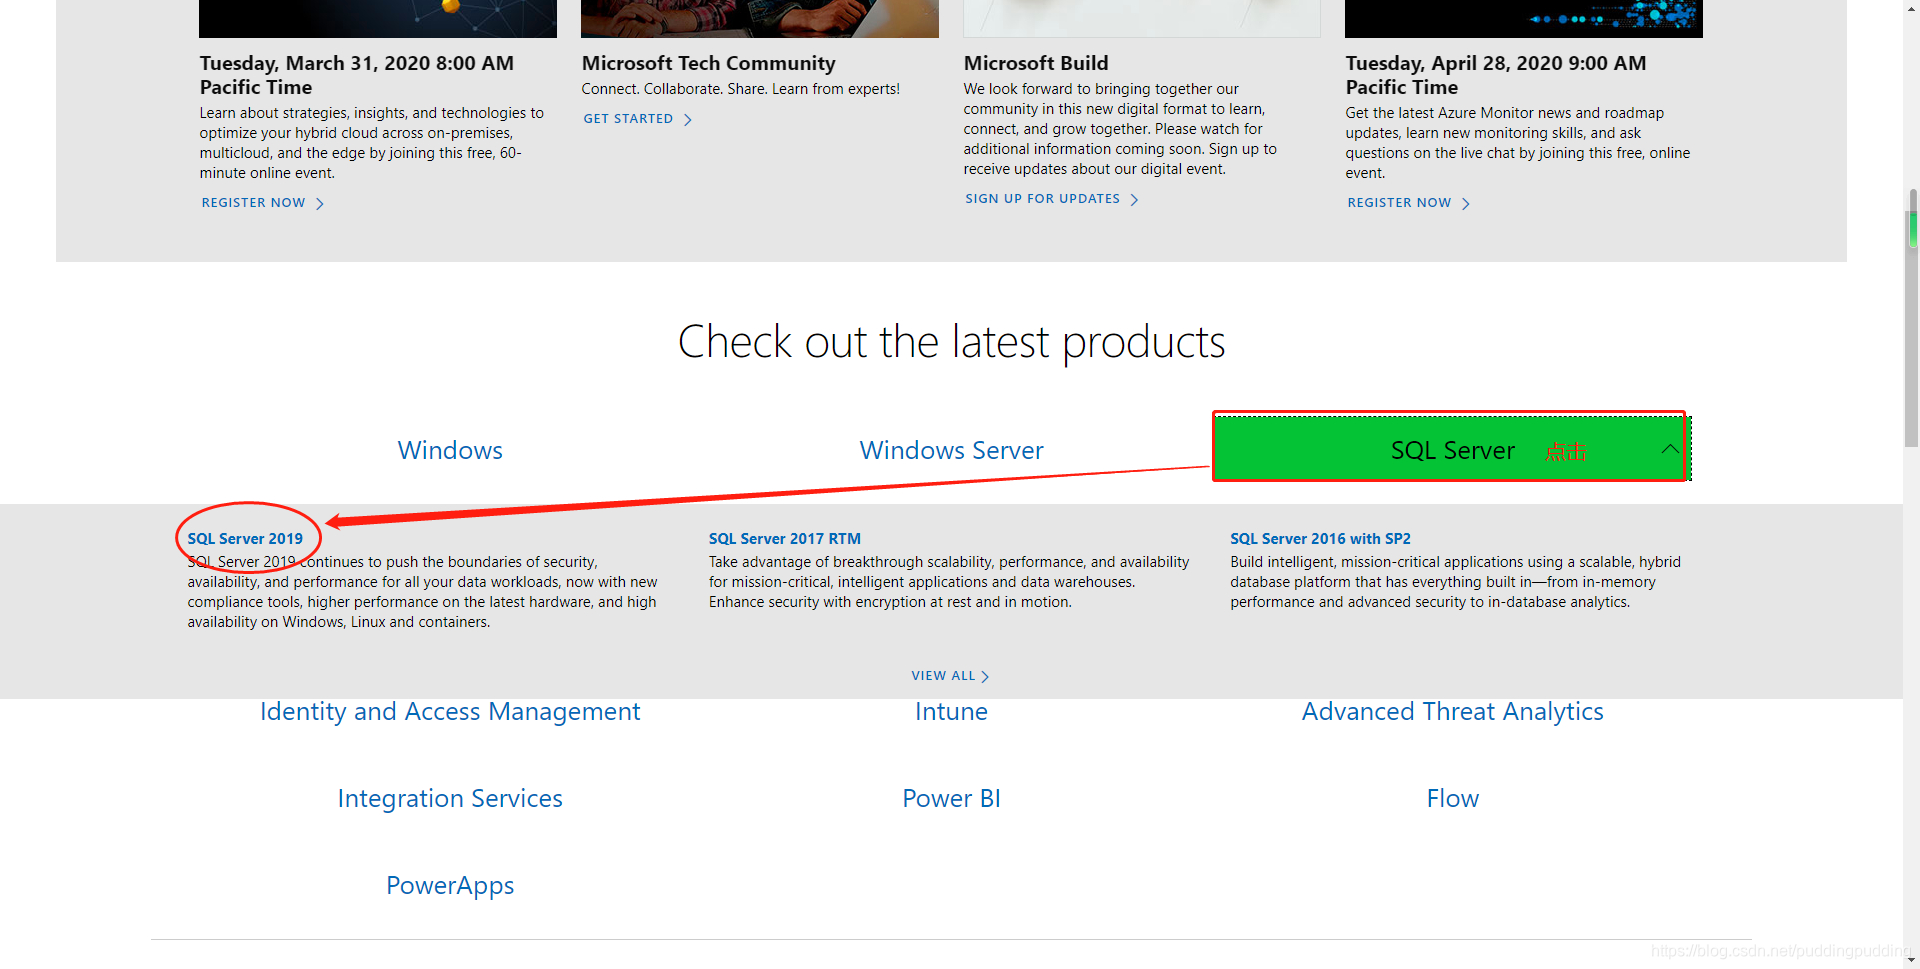Image resolution: width=1920 pixels, height=969 pixels.
Task: Expand the Intune product section
Action: tap(951, 711)
